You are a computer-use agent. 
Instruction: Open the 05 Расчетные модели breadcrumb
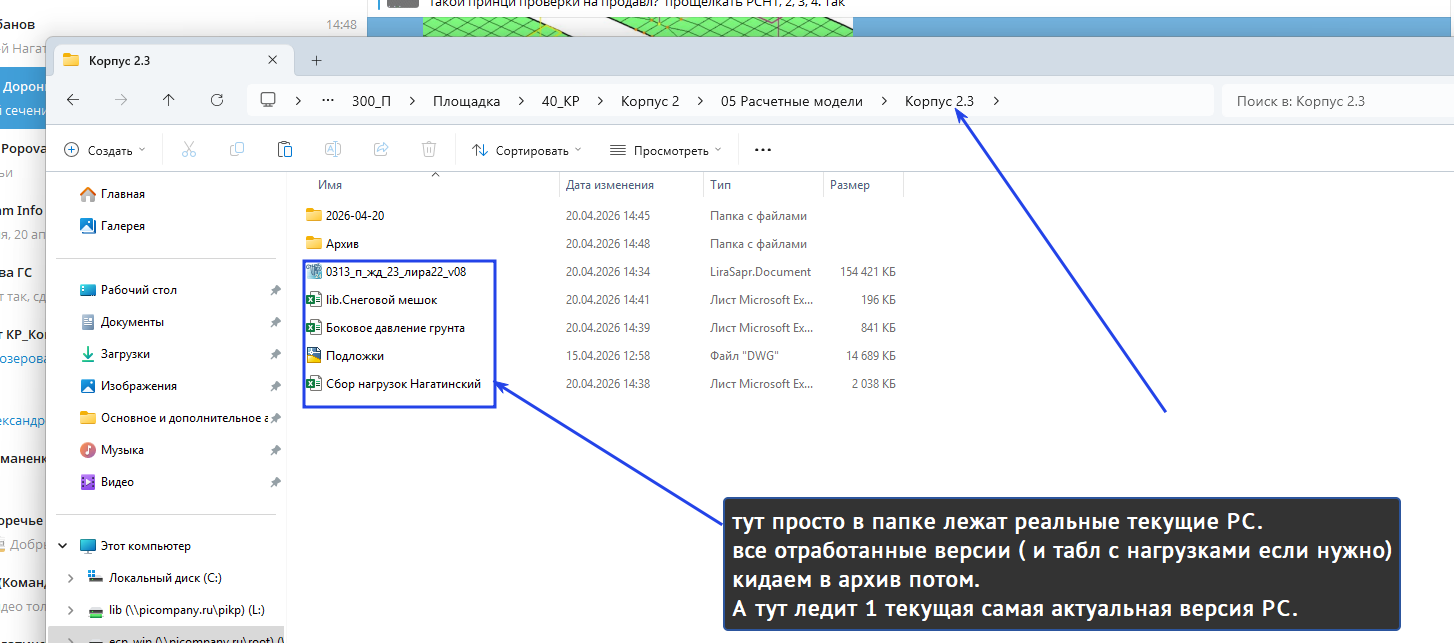pos(792,101)
